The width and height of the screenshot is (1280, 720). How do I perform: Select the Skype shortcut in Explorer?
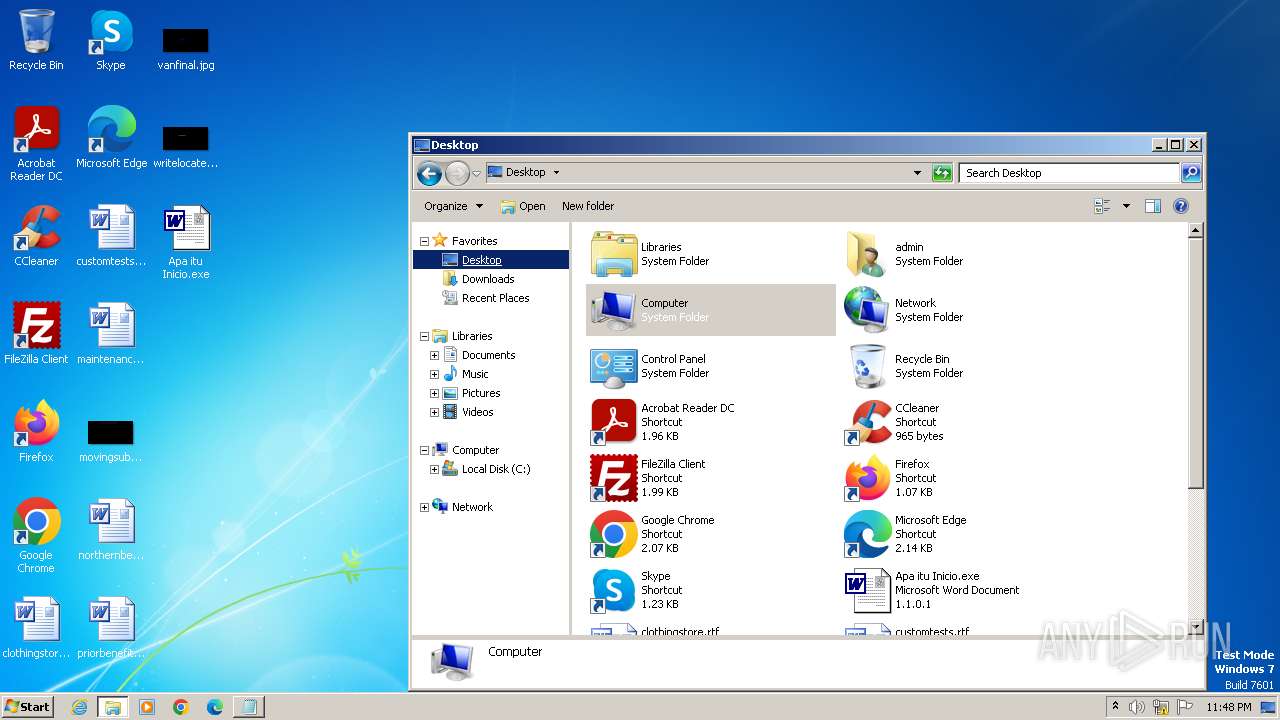coord(614,590)
